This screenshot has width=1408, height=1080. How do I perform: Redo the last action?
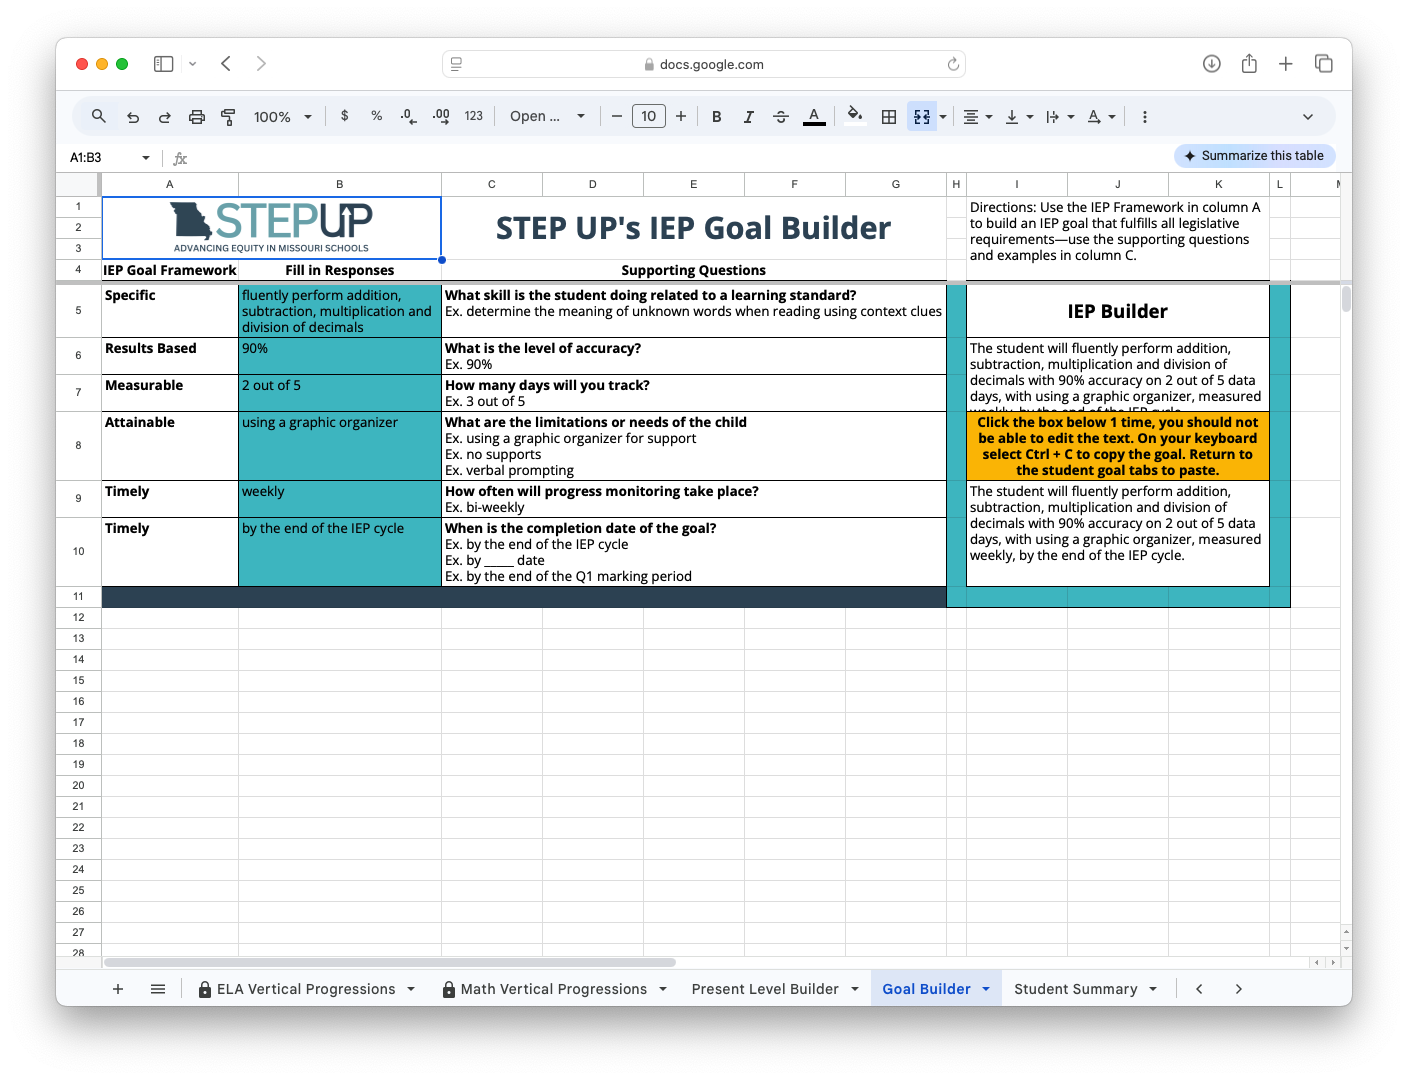click(x=165, y=117)
